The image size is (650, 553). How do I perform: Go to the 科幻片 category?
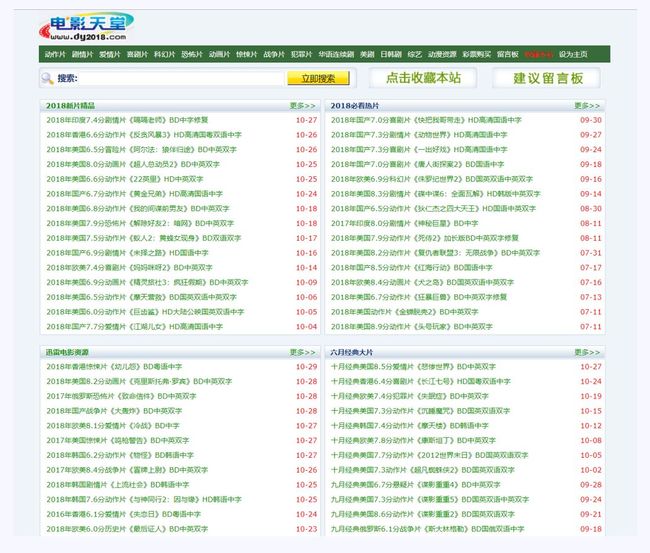(x=163, y=54)
